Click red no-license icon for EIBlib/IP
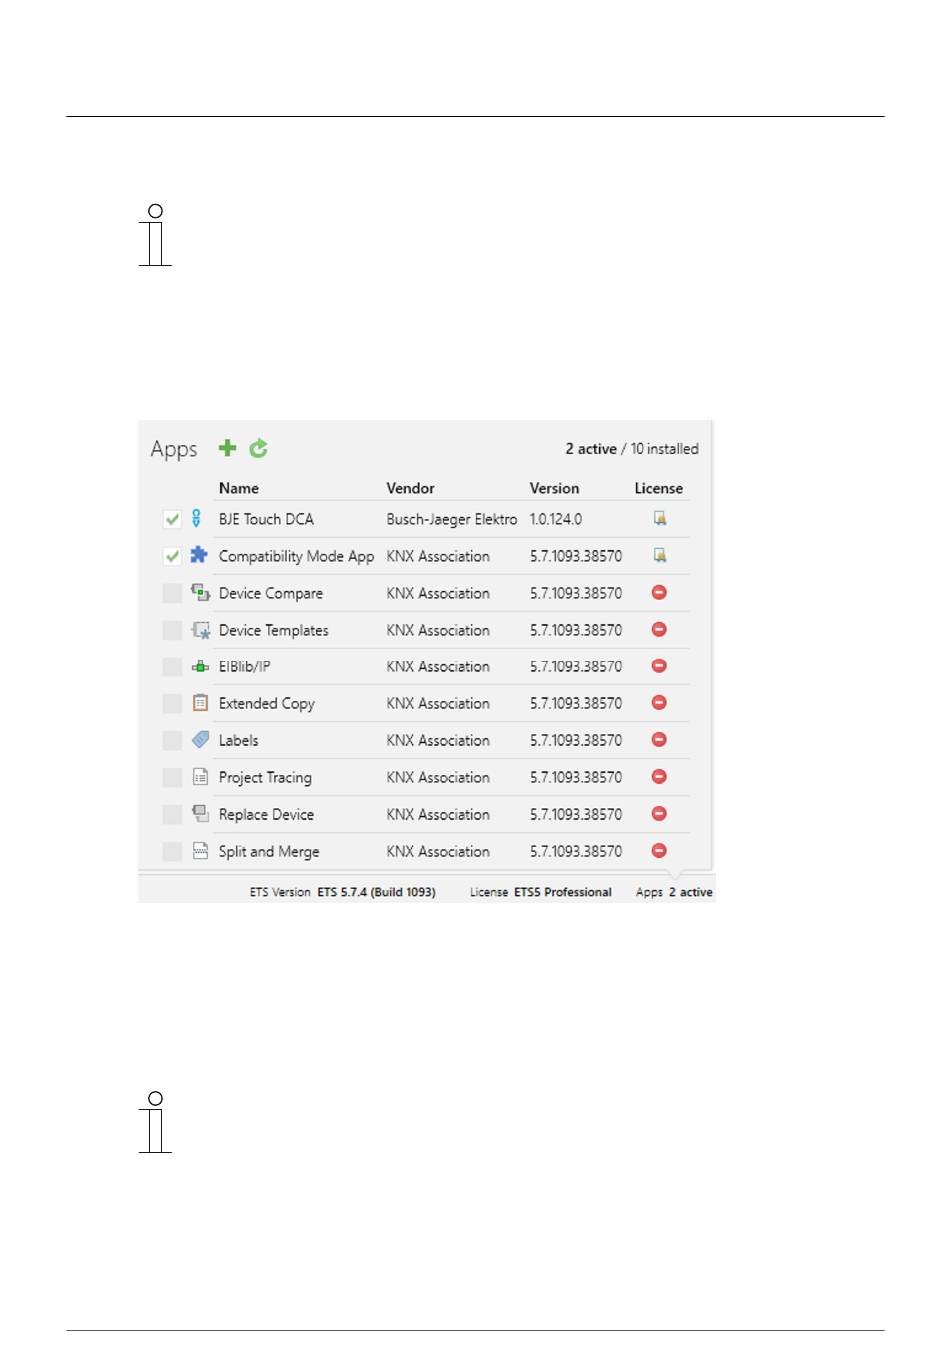This screenshot has width=950, height=1370. click(x=659, y=666)
